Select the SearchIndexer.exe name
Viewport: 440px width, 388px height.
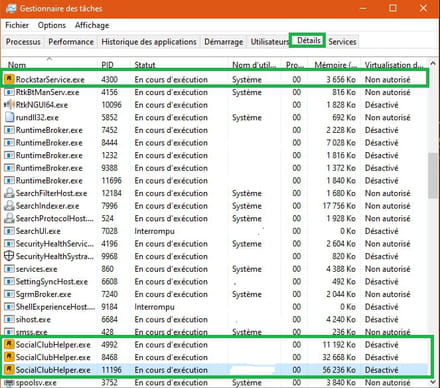tap(47, 206)
